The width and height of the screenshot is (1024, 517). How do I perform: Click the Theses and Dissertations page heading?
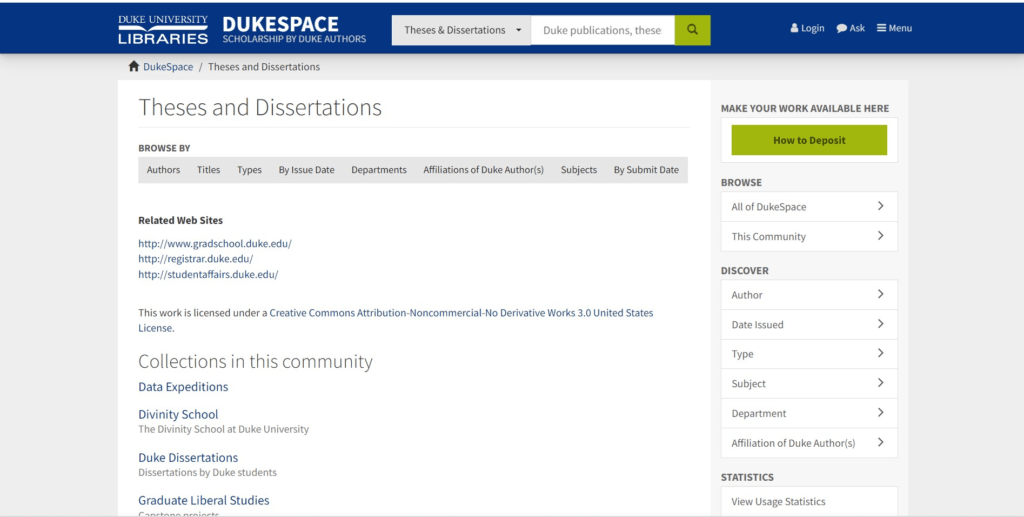point(260,107)
